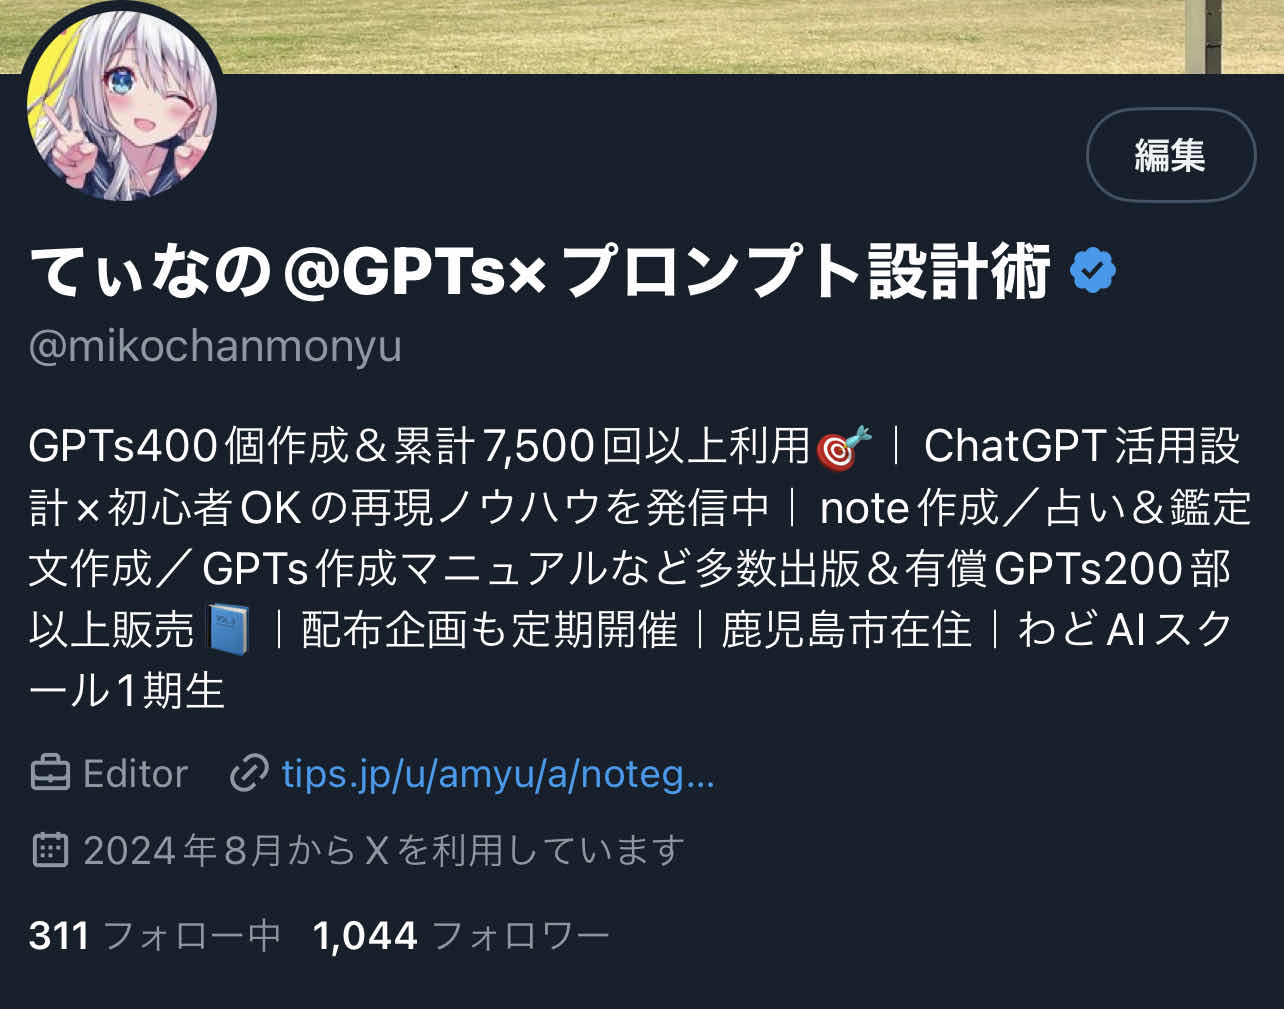Open the tips.jp/u/amyu link
The width and height of the screenshot is (1284, 1009).
point(498,774)
